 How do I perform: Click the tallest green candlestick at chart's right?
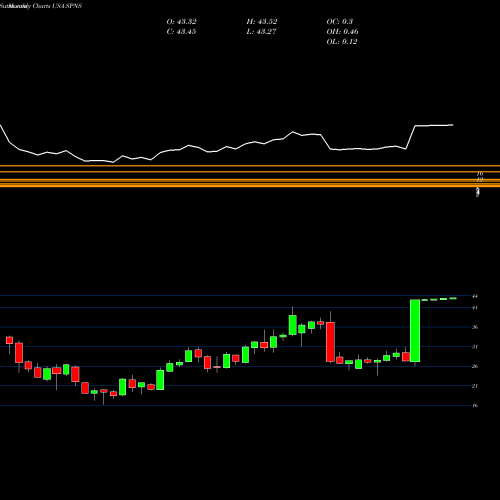click(x=415, y=331)
